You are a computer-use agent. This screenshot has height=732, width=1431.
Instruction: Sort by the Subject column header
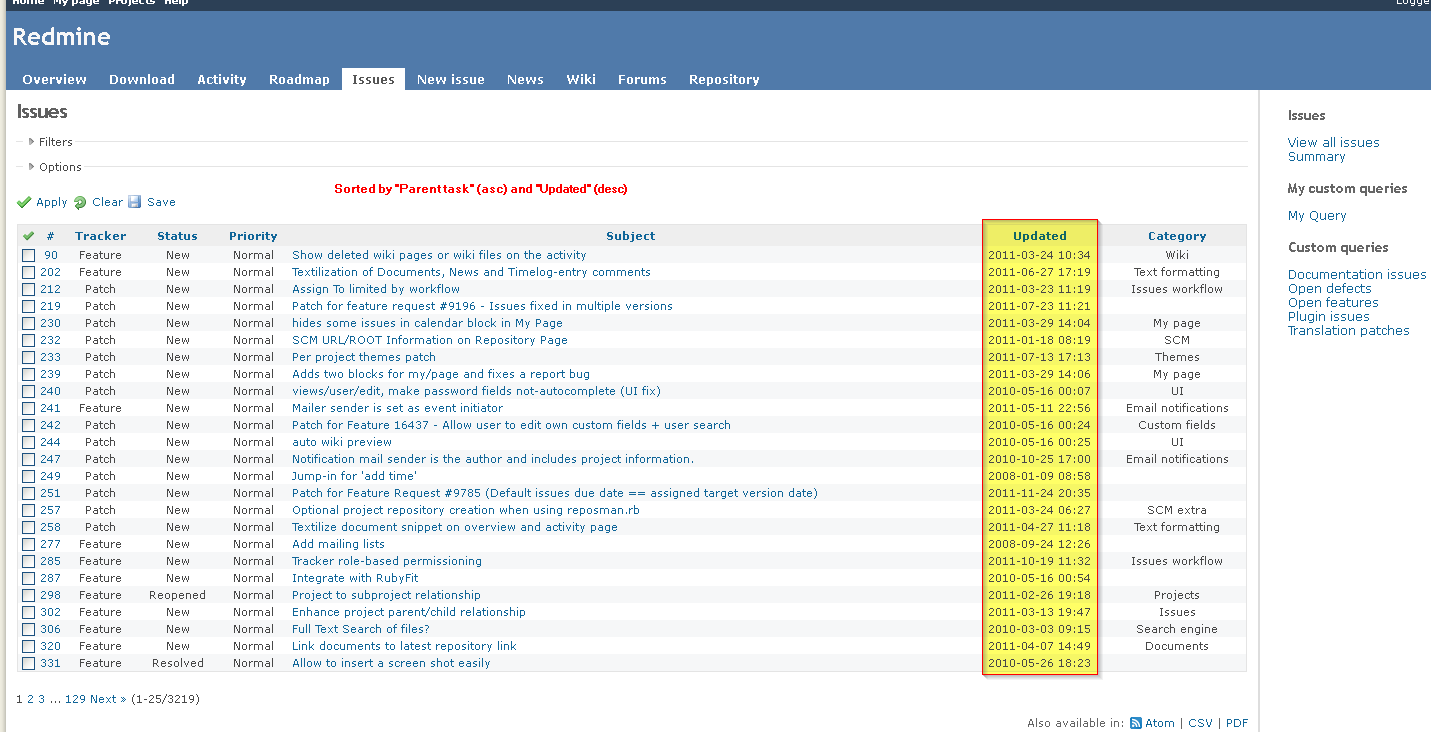click(x=630, y=237)
